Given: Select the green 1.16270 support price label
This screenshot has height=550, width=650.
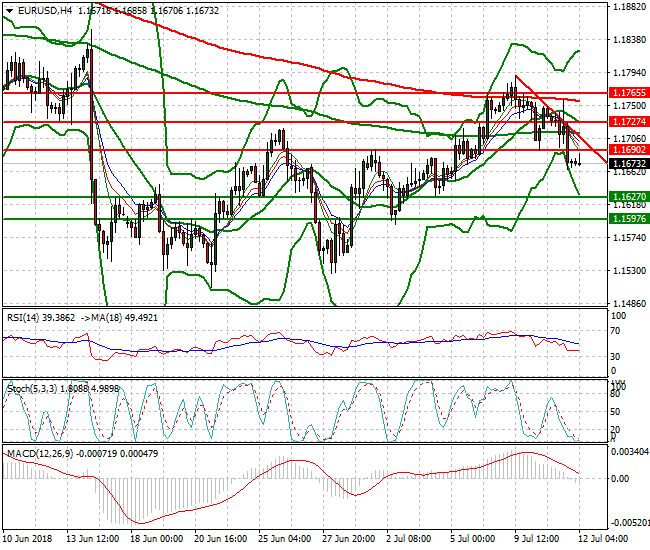Looking at the screenshot, I should point(629,196).
